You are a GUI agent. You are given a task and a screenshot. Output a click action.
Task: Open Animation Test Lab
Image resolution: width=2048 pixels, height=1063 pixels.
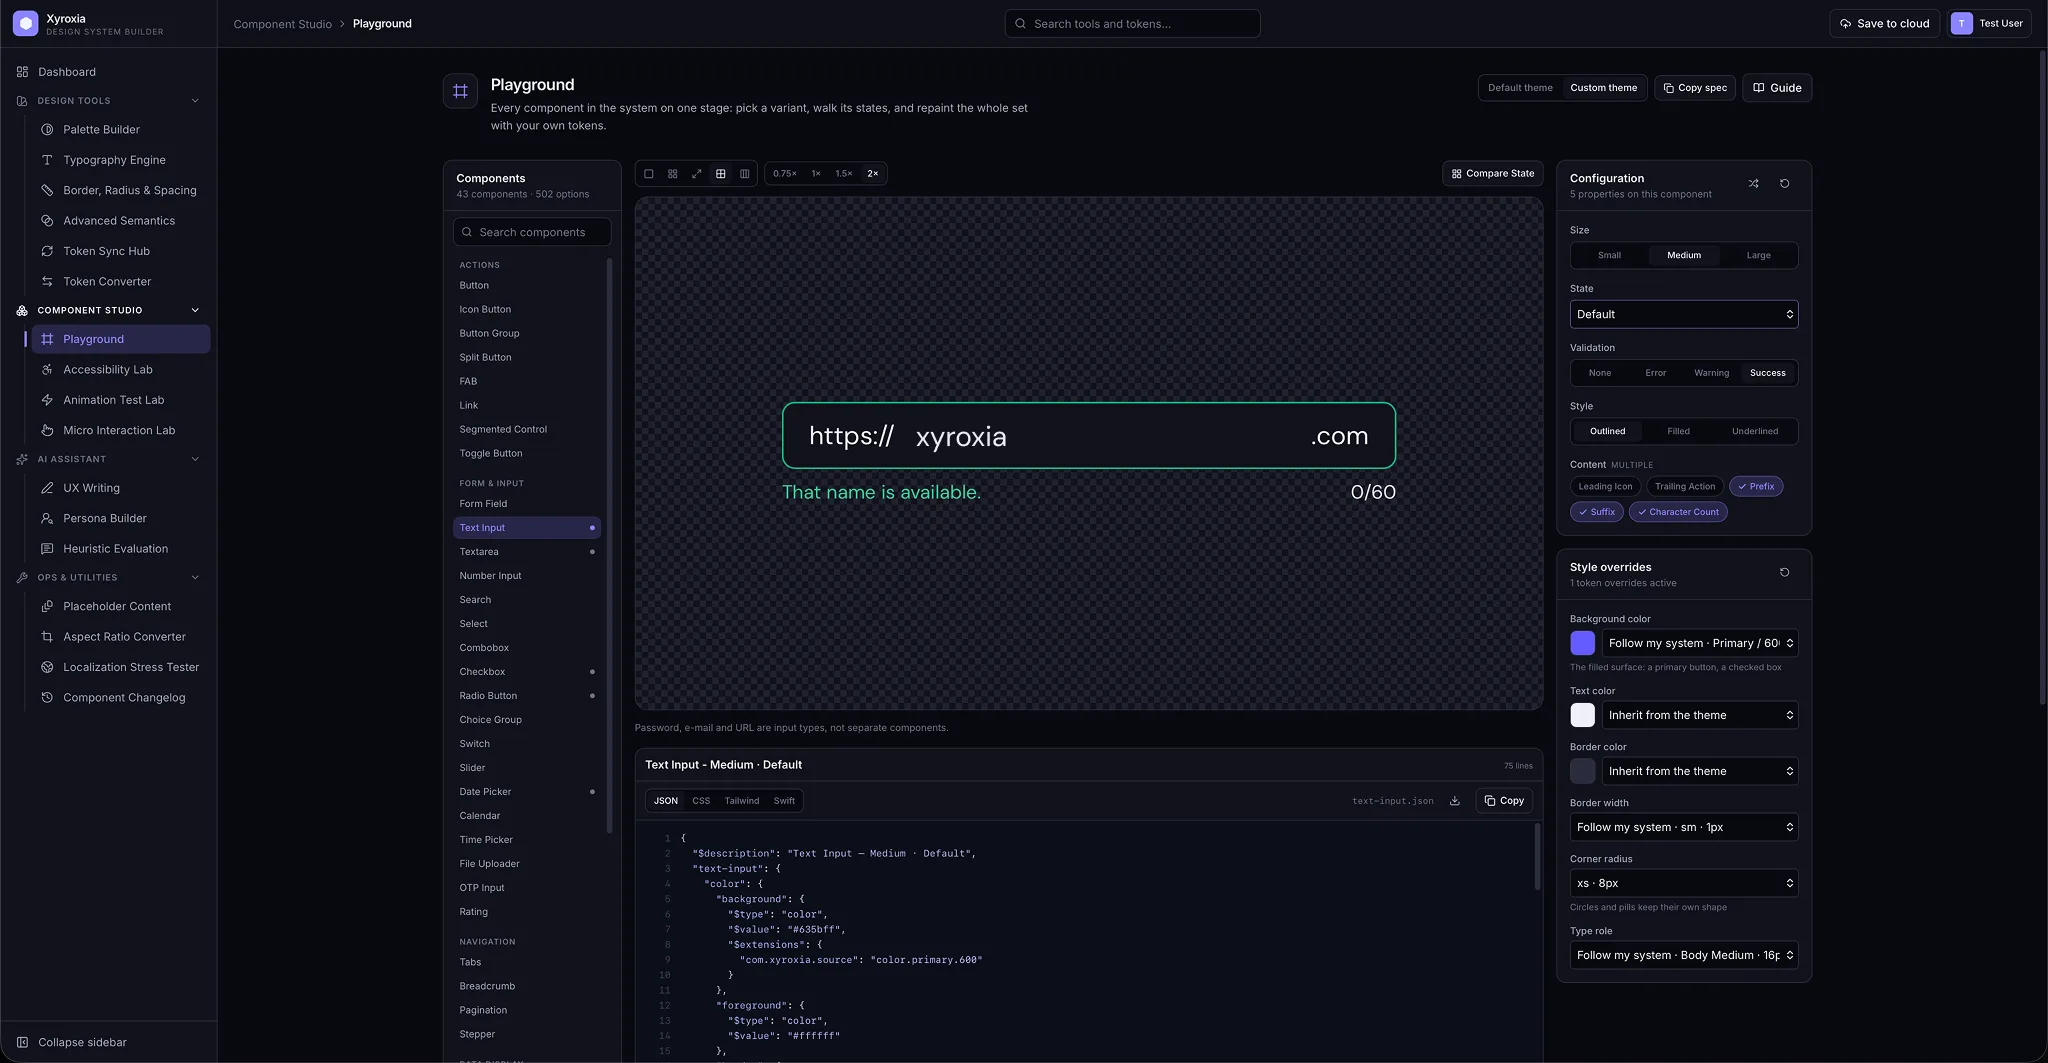[x=120, y=400]
